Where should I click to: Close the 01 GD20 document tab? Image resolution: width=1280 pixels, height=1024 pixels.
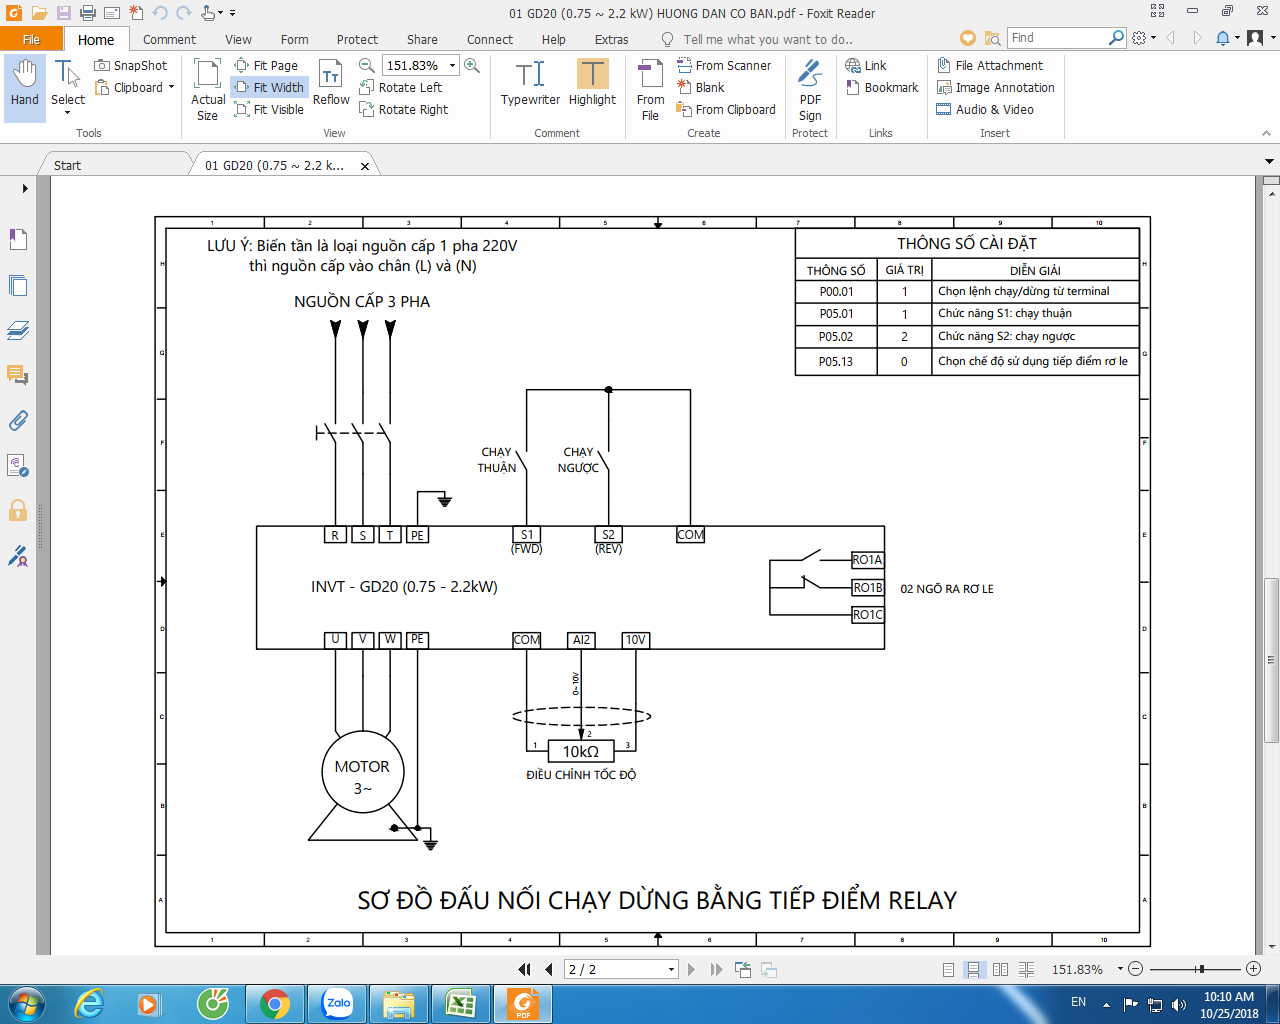[364, 166]
